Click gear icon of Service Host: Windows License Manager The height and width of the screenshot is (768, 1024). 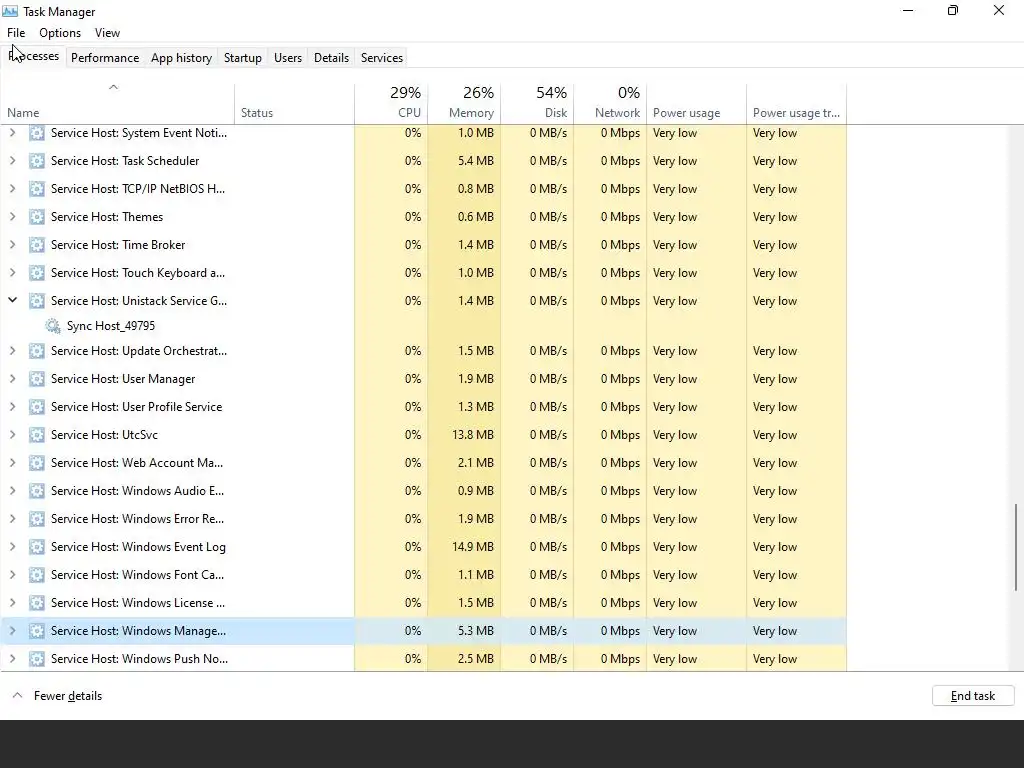tap(37, 603)
